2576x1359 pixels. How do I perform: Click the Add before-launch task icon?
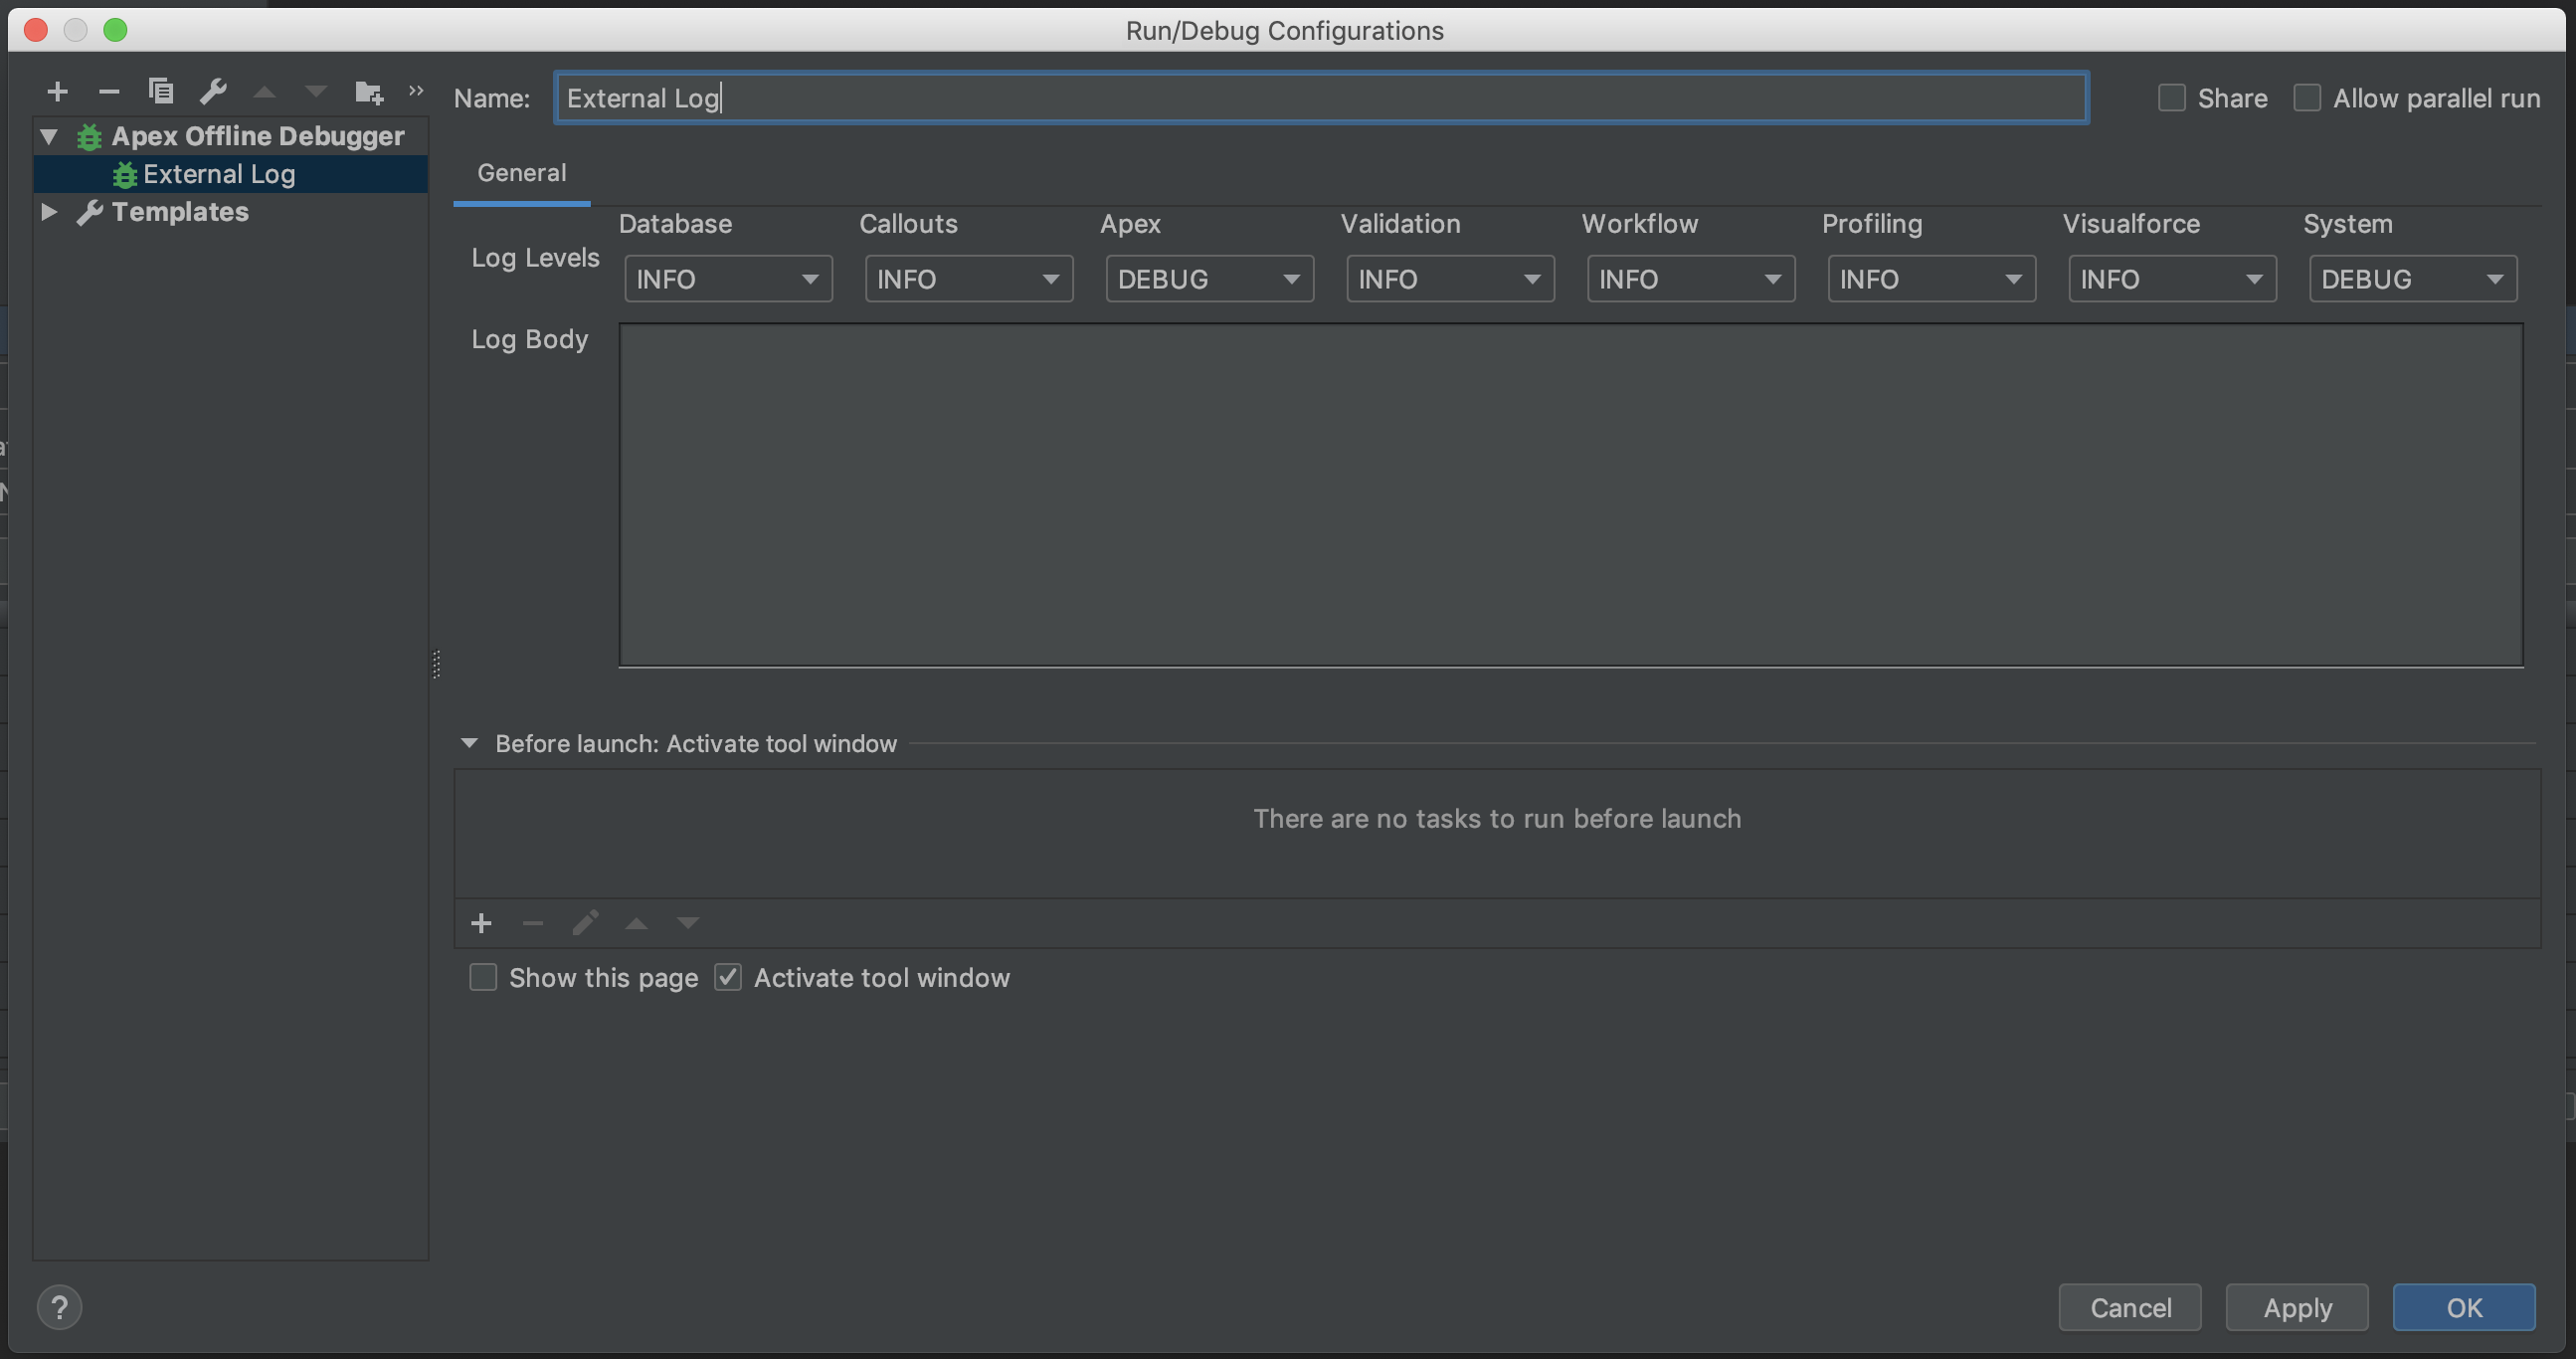tap(480, 922)
